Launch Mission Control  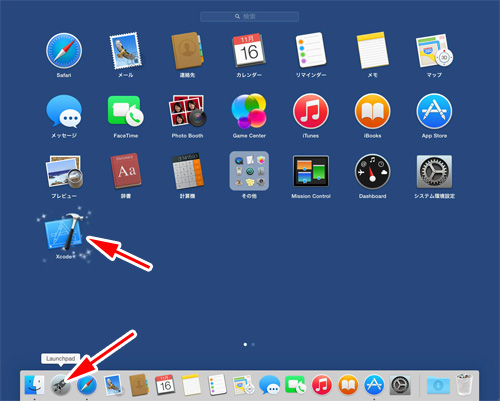(311, 171)
